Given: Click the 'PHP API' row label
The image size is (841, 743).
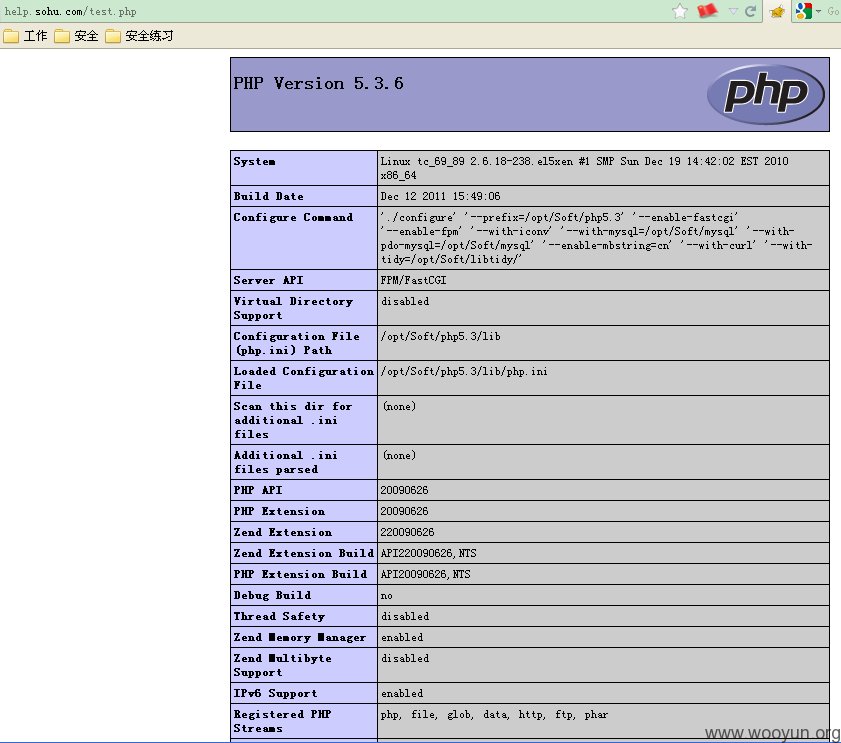Looking at the screenshot, I should tap(257, 490).
